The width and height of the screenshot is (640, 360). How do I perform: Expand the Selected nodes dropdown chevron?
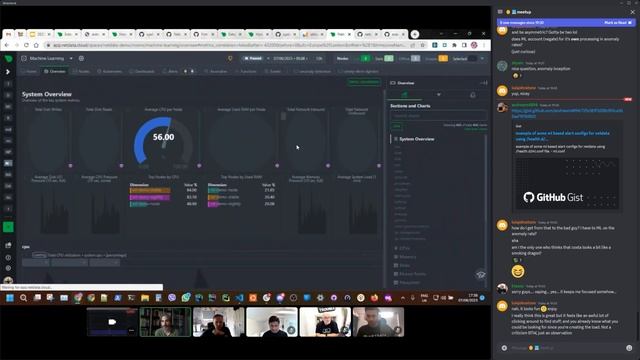pos(482,59)
